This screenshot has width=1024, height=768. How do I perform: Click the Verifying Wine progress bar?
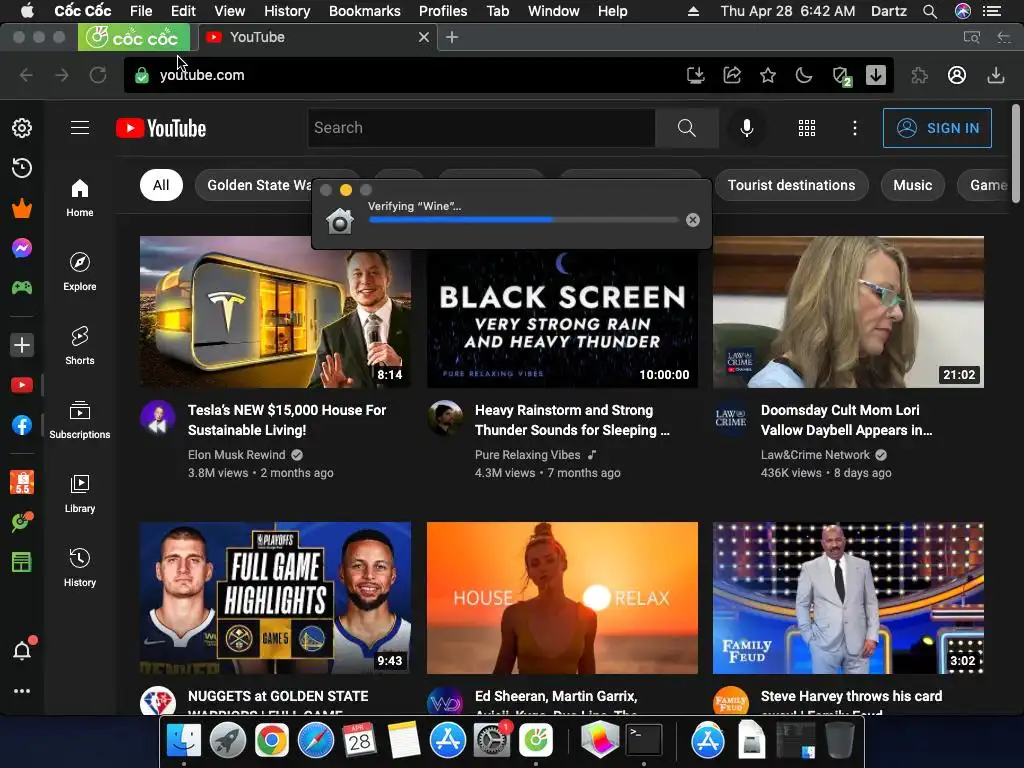click(524, 220)
